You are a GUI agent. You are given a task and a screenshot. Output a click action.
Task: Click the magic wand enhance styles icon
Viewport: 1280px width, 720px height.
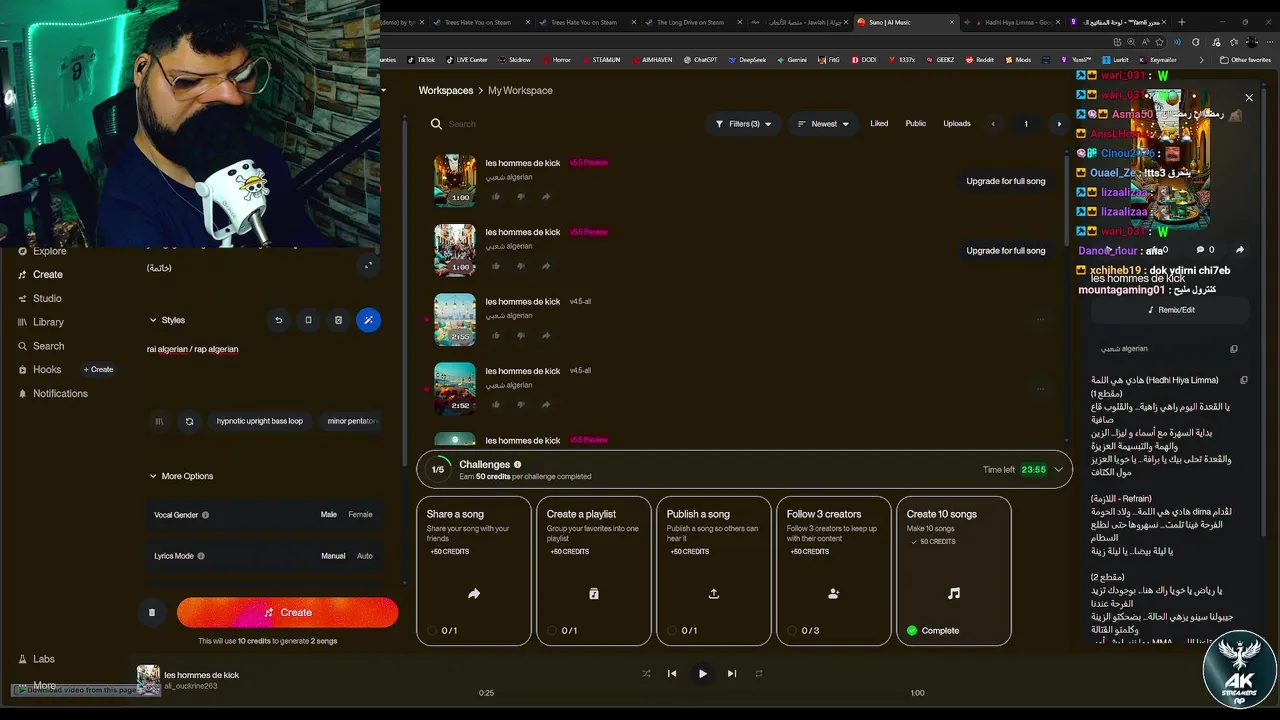(x=368, y=320)
